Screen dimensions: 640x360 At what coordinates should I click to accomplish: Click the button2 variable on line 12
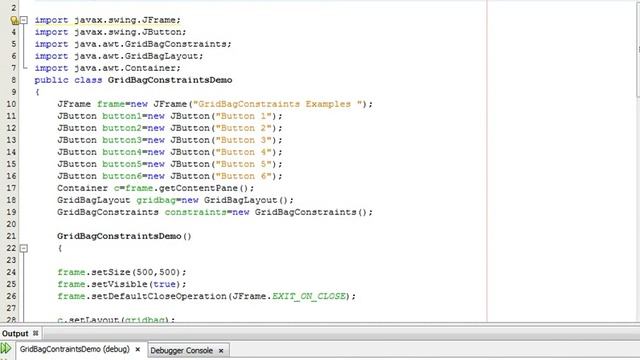click(122, 128)
